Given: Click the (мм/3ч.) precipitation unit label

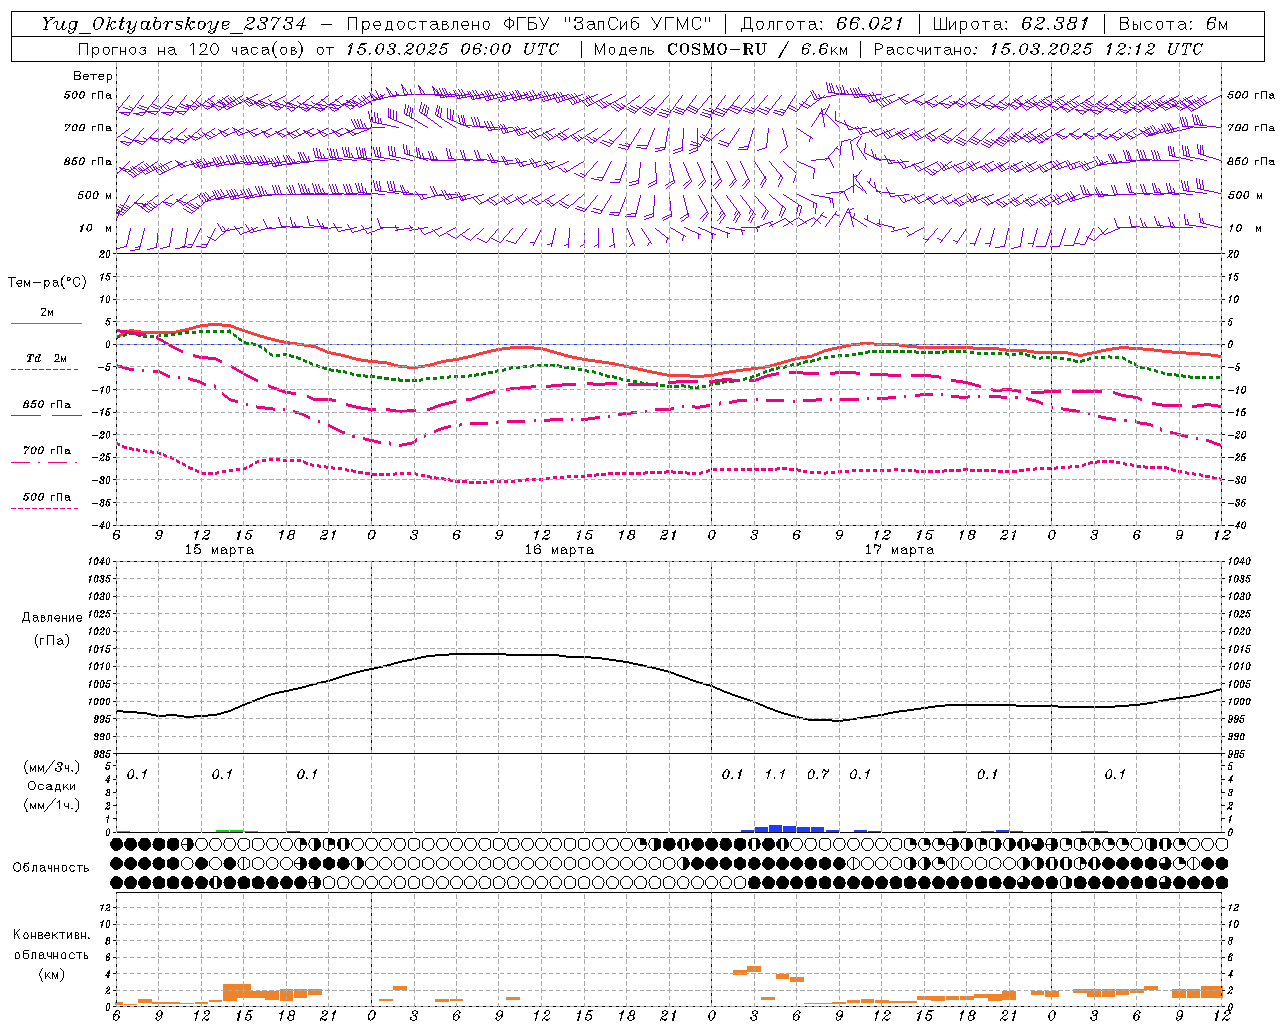Looking at the screenshot, I should pos(52,767).
